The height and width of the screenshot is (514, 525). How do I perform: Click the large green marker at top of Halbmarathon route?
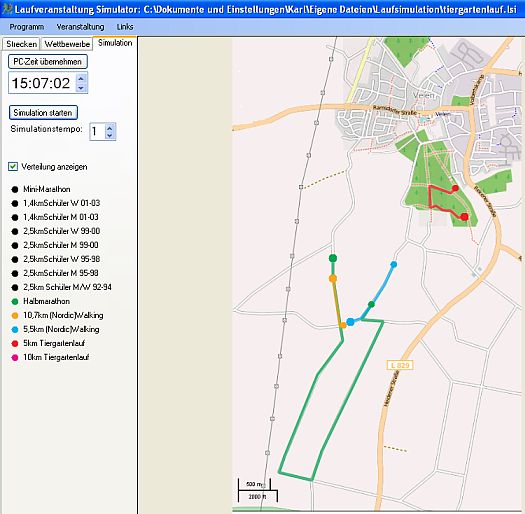click(332, 258)
